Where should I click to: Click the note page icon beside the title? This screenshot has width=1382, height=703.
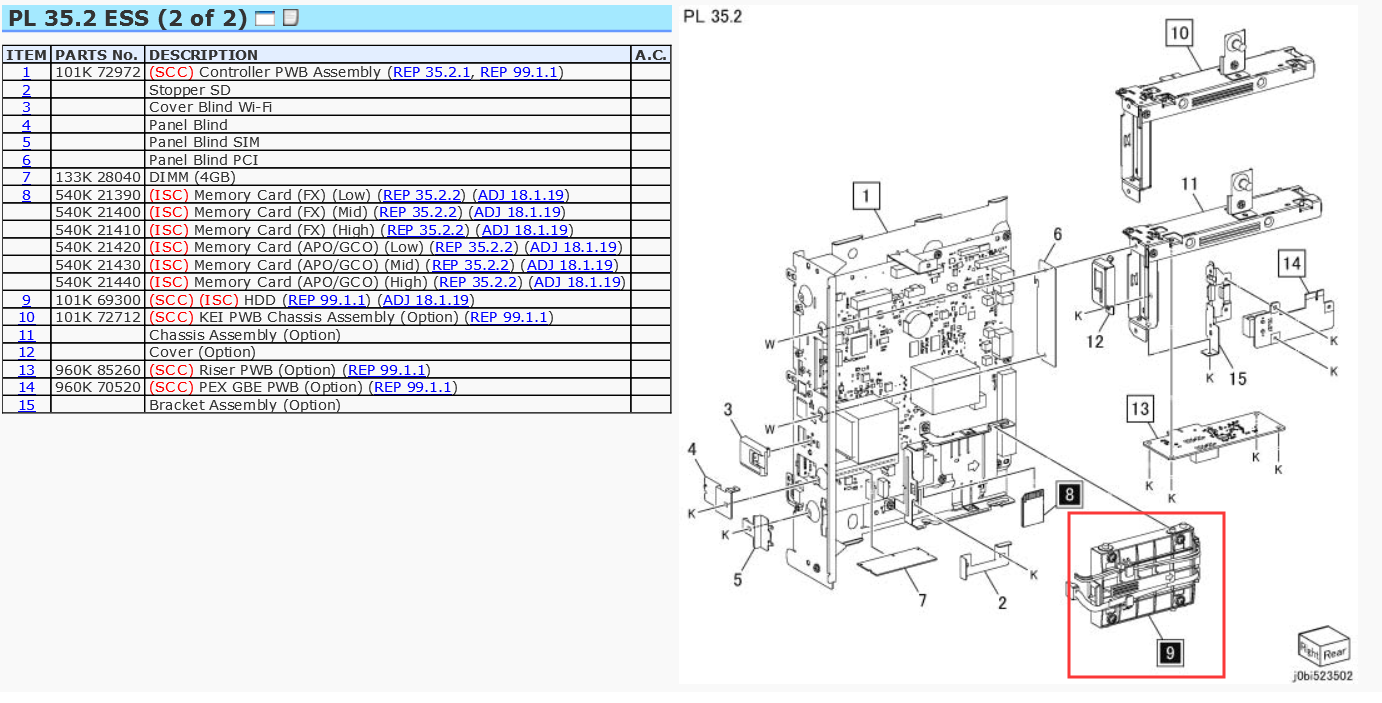point(291,18)
